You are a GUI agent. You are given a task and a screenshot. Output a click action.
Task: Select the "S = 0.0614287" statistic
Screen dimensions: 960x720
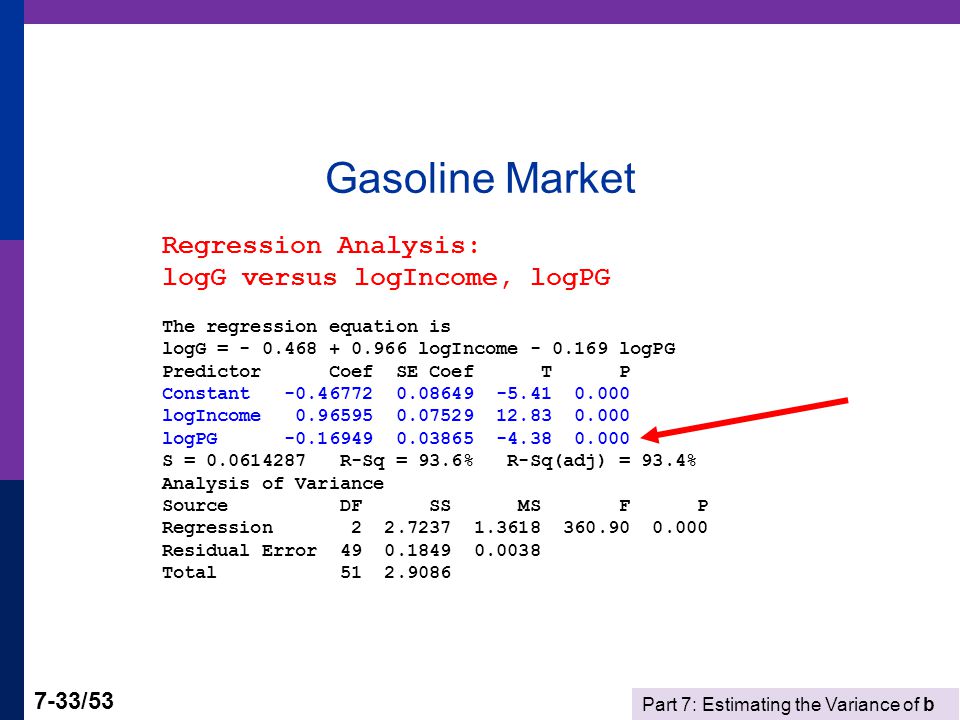(234, 460)
